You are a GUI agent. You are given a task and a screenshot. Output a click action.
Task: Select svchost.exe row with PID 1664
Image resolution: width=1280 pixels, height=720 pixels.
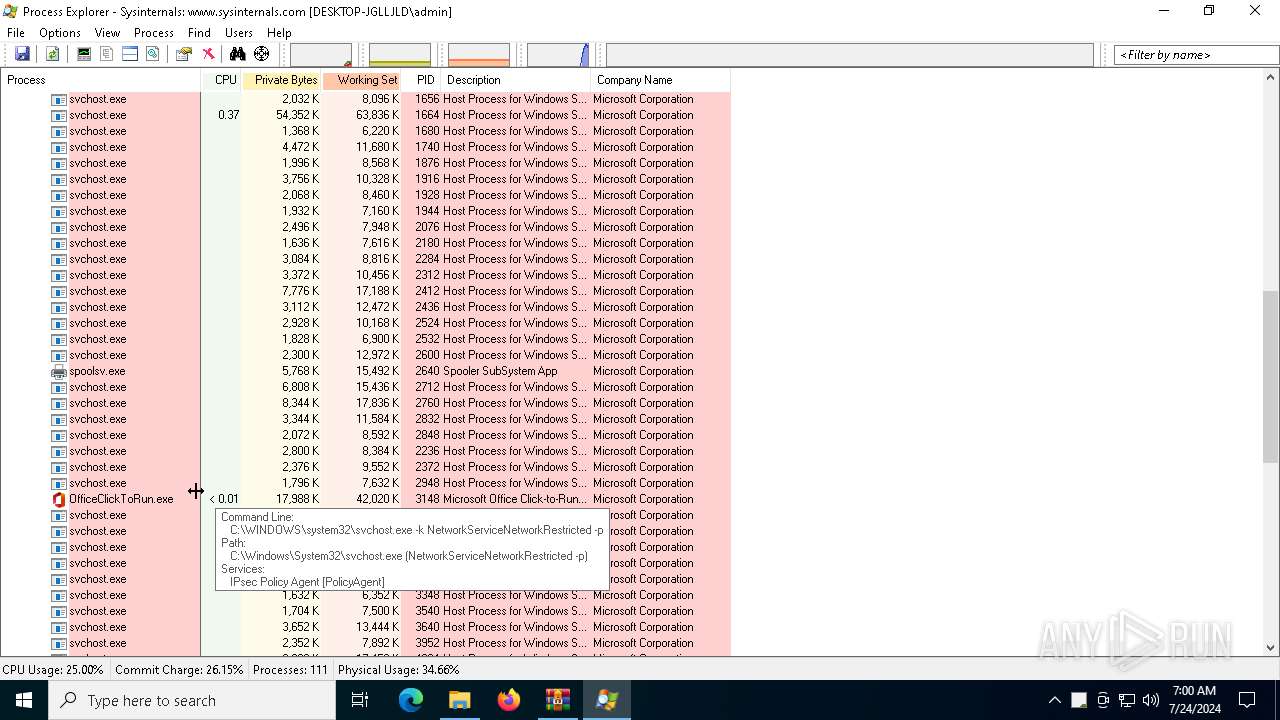pyautogui.click(x=365, y=115)
